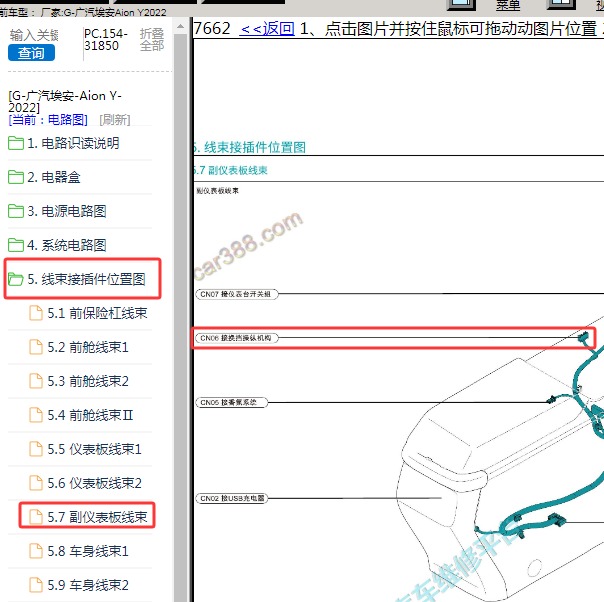Expand folder 2. 电器盒
The height and width of the screenshot is (602, 604).
54,177
